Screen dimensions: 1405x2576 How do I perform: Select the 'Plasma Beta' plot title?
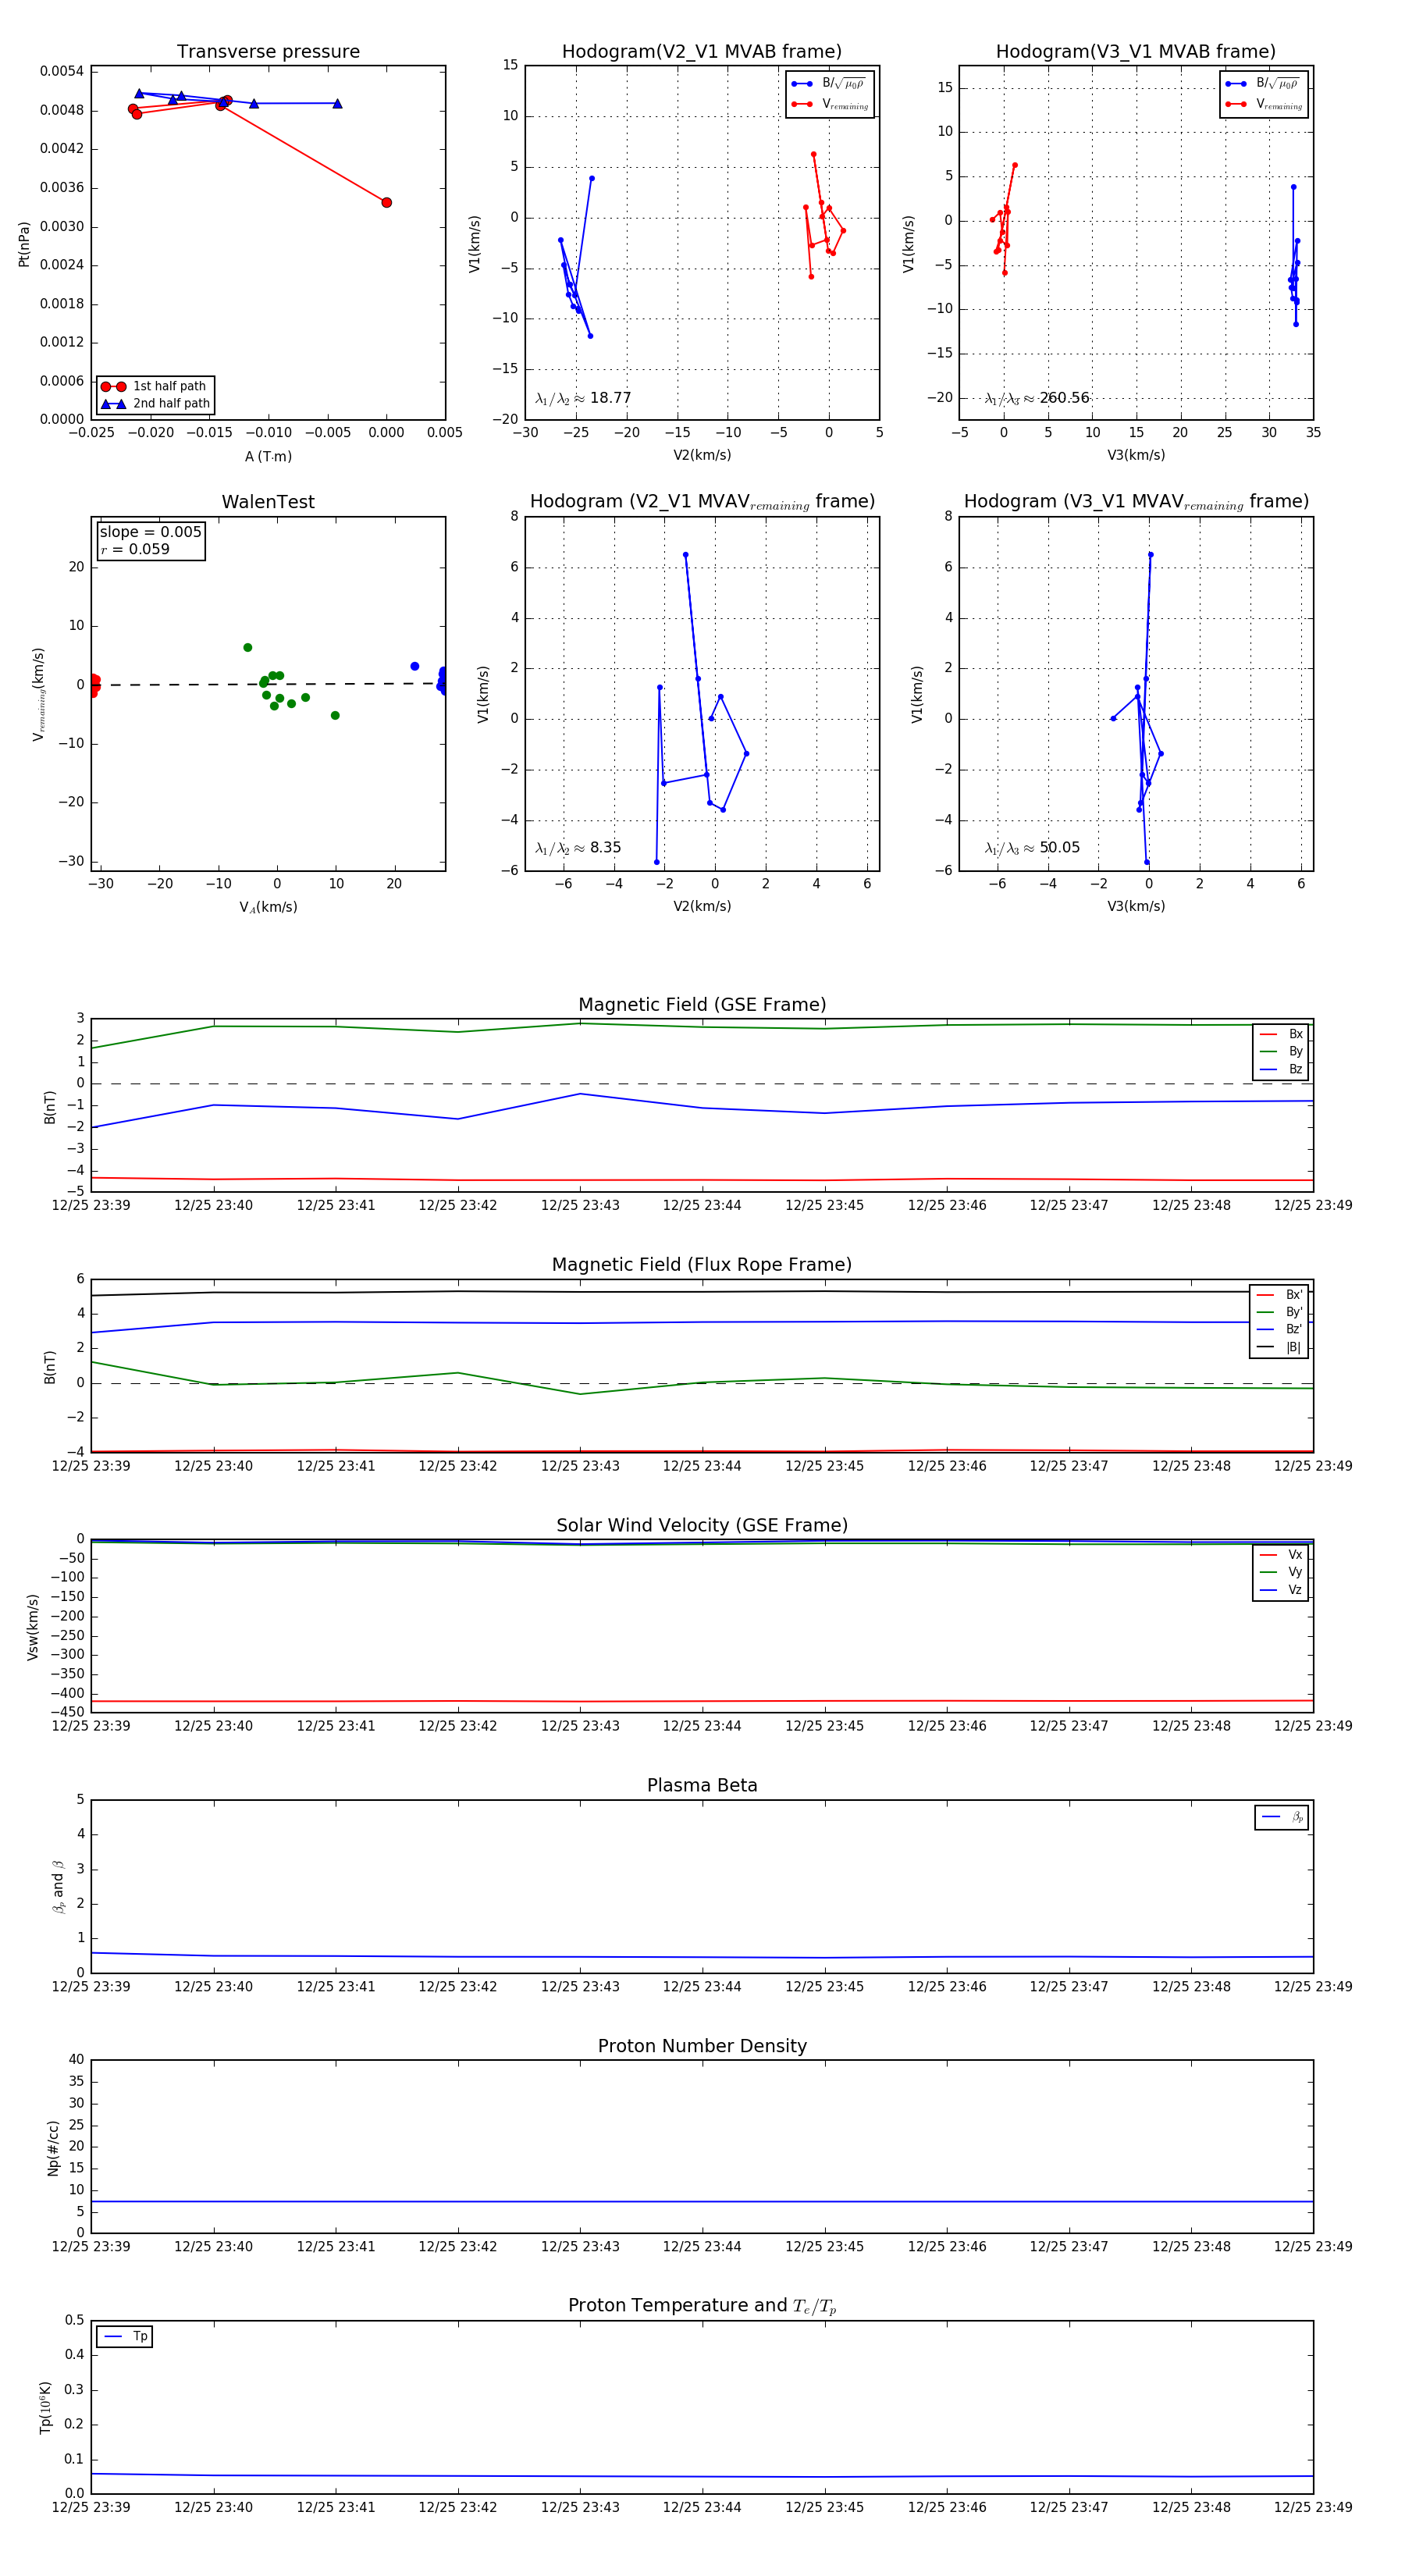click(x=702, y=1785)
